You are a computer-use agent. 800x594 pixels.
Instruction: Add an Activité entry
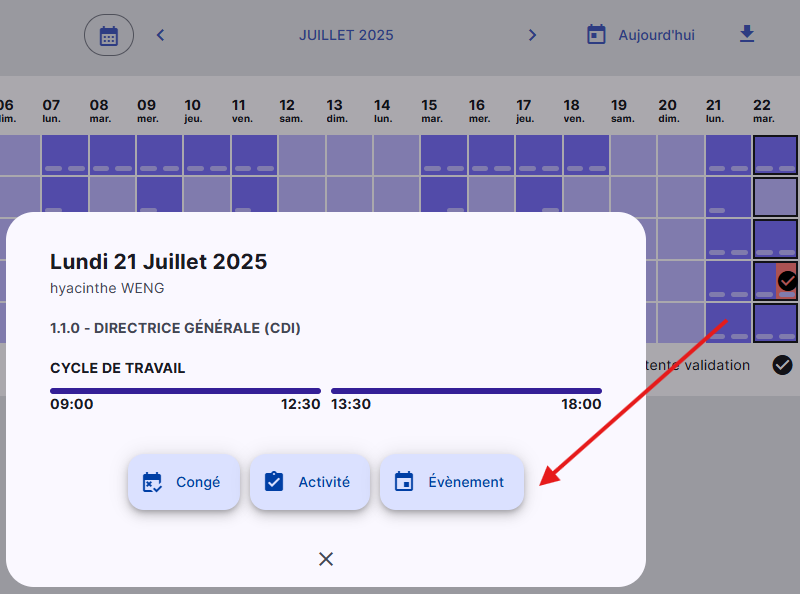[310, 482]
